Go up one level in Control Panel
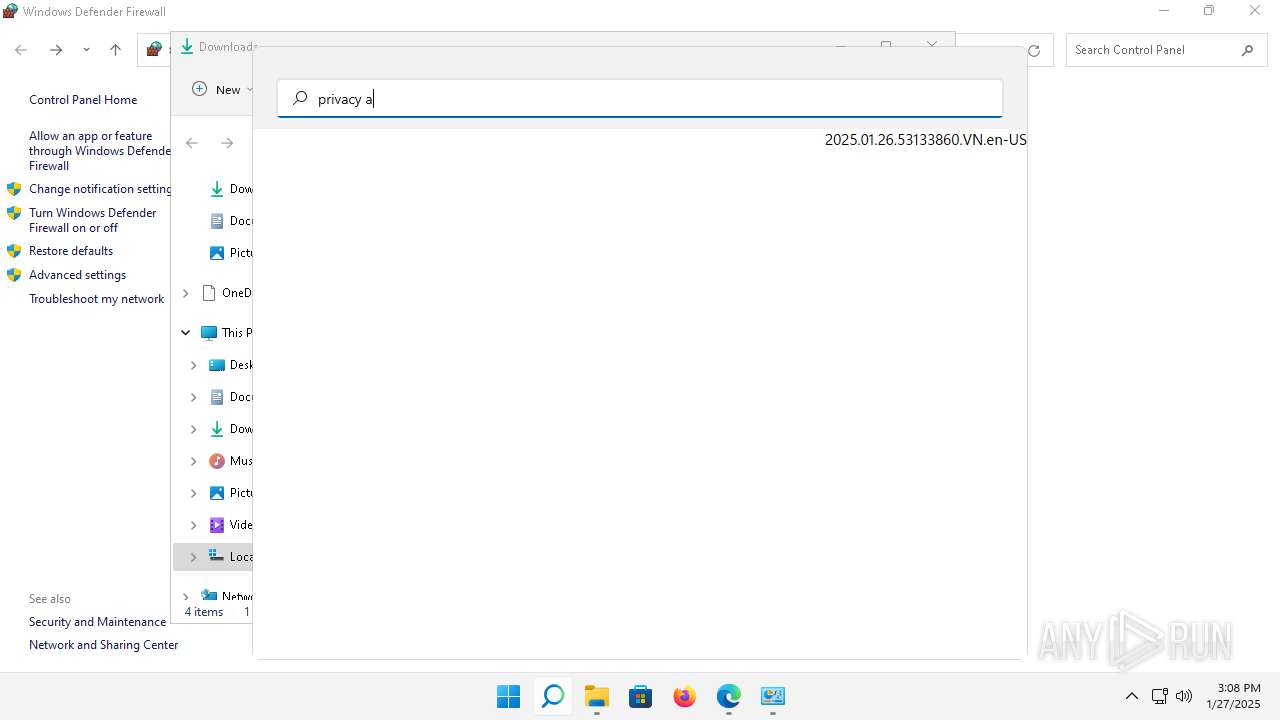Screen dimensions: 1280x720 115,50
